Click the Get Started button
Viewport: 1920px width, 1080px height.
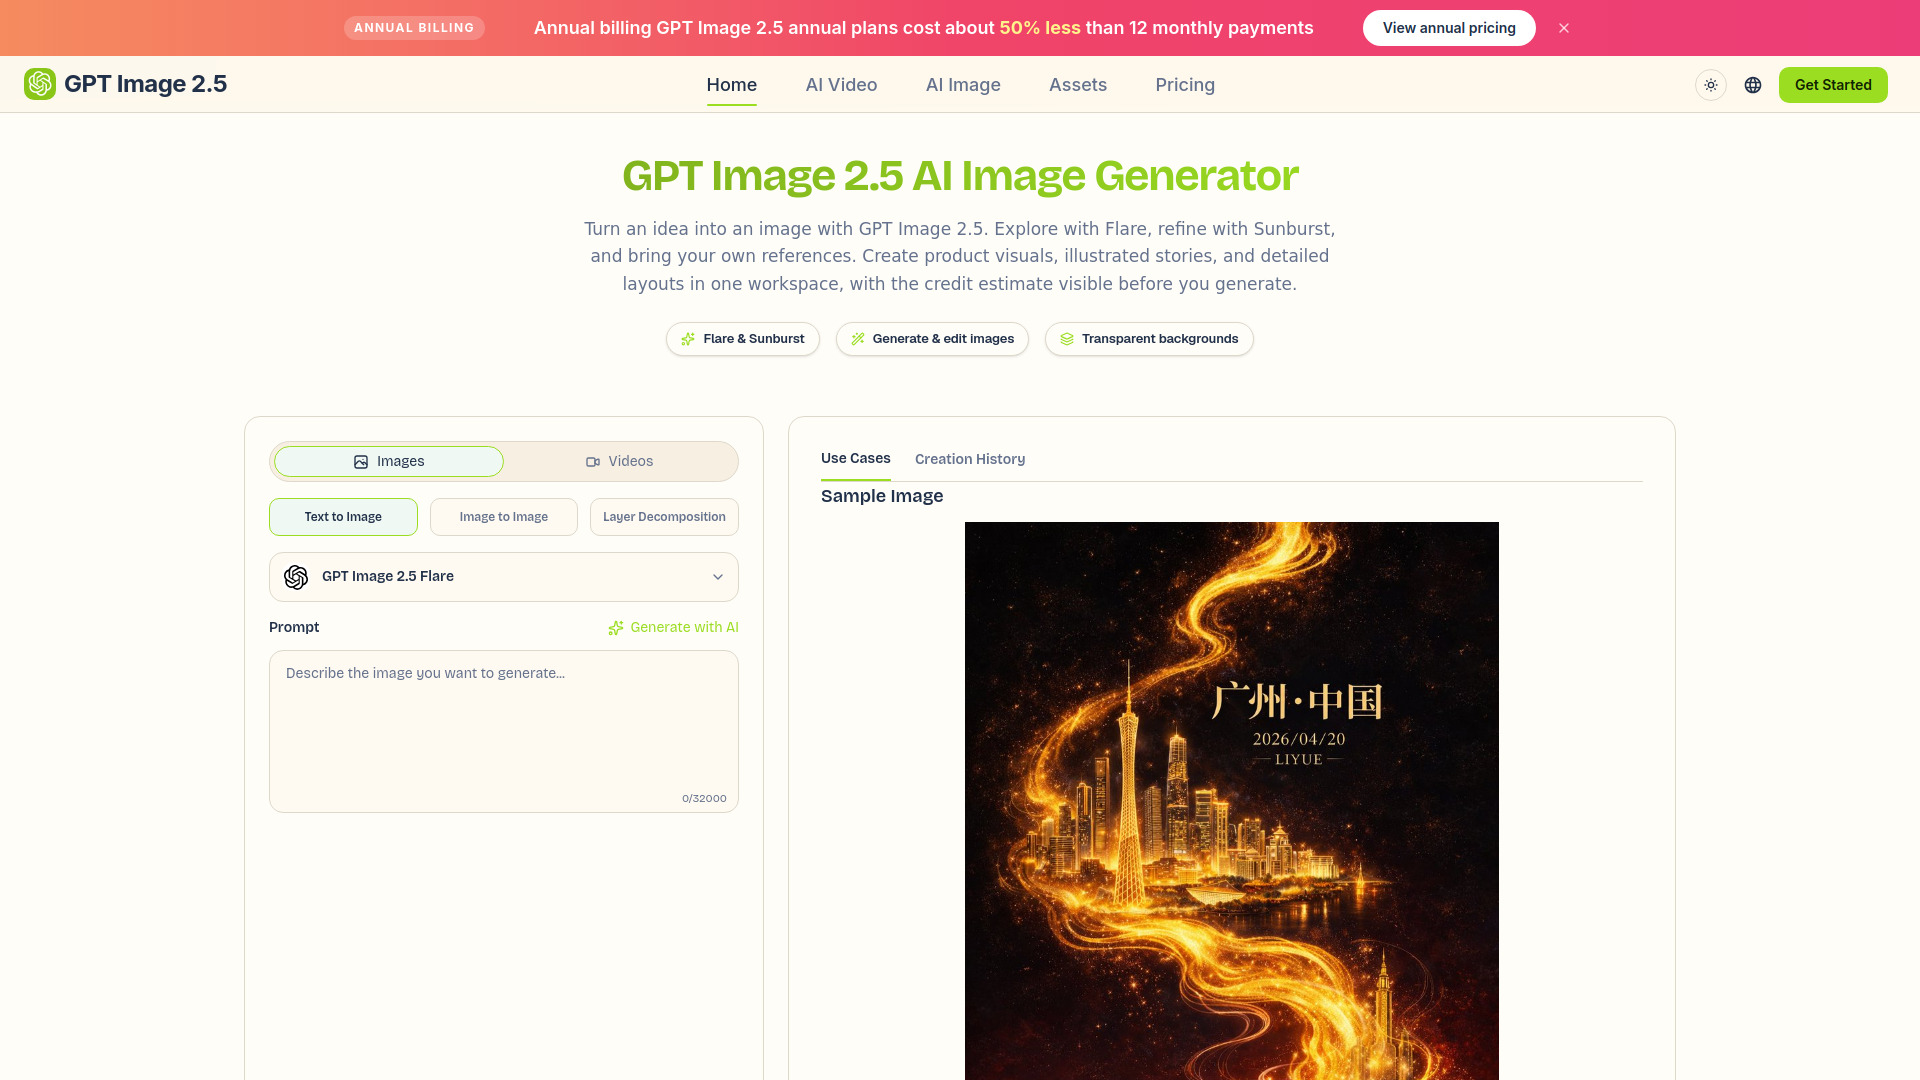pyautogui.click(x=1833, y=85)
